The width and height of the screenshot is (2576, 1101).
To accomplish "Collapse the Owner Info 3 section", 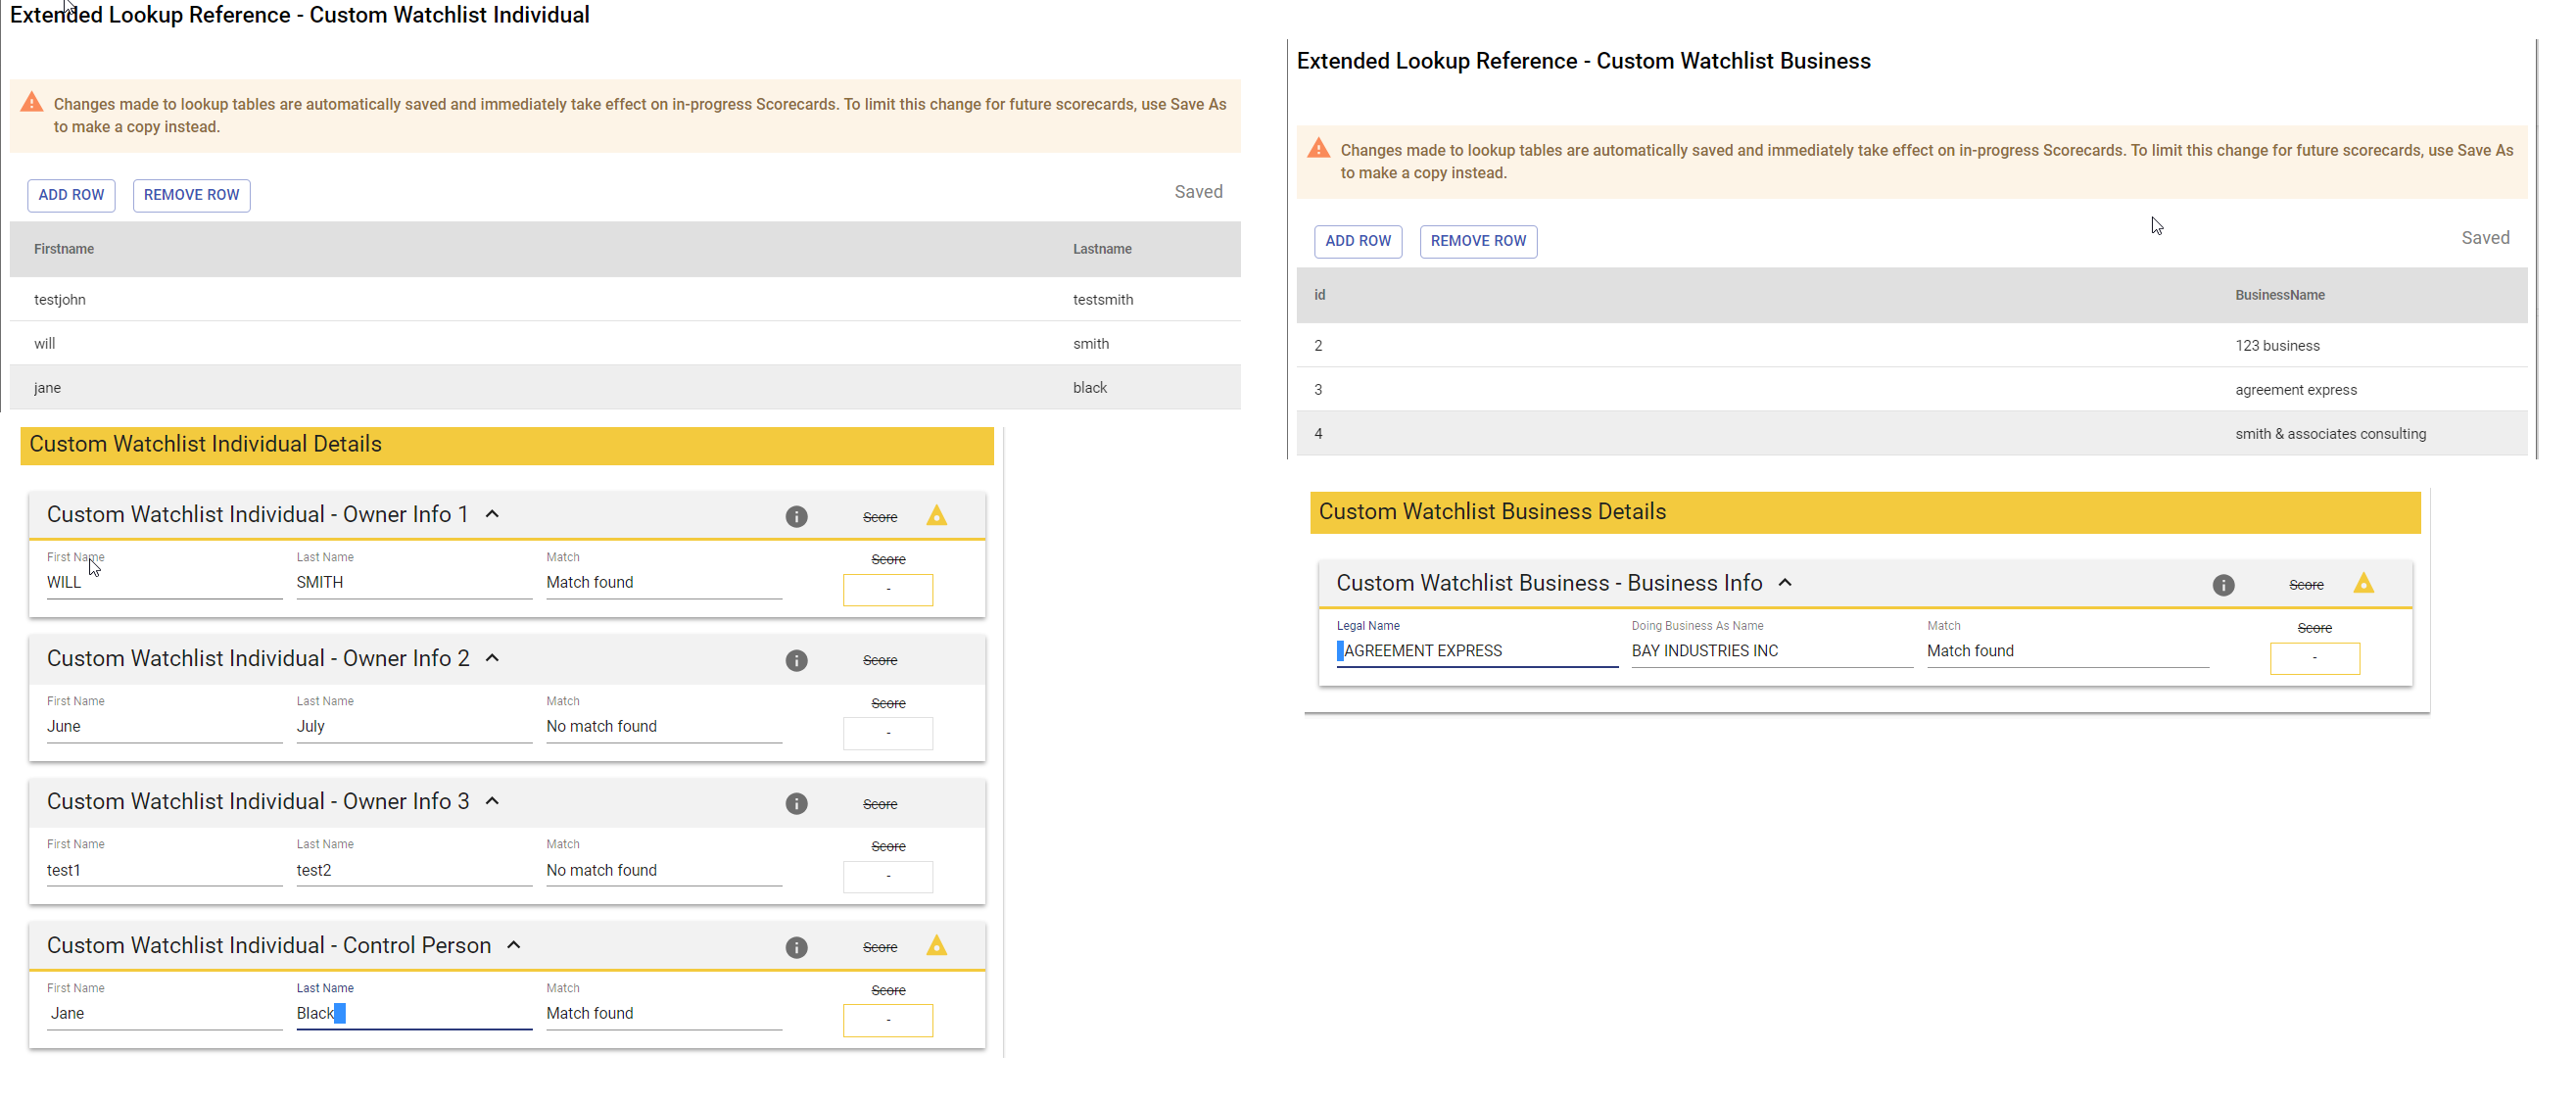I will pos(492,801).
